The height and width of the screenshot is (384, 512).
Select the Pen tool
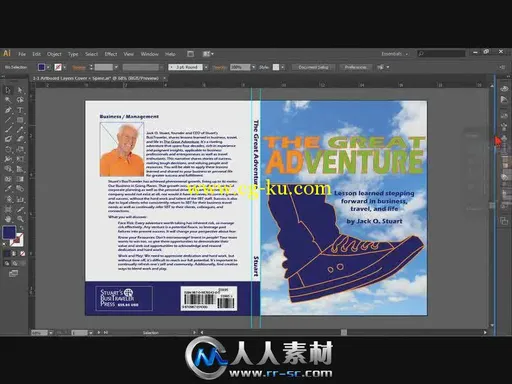click(x=8, y=110)
